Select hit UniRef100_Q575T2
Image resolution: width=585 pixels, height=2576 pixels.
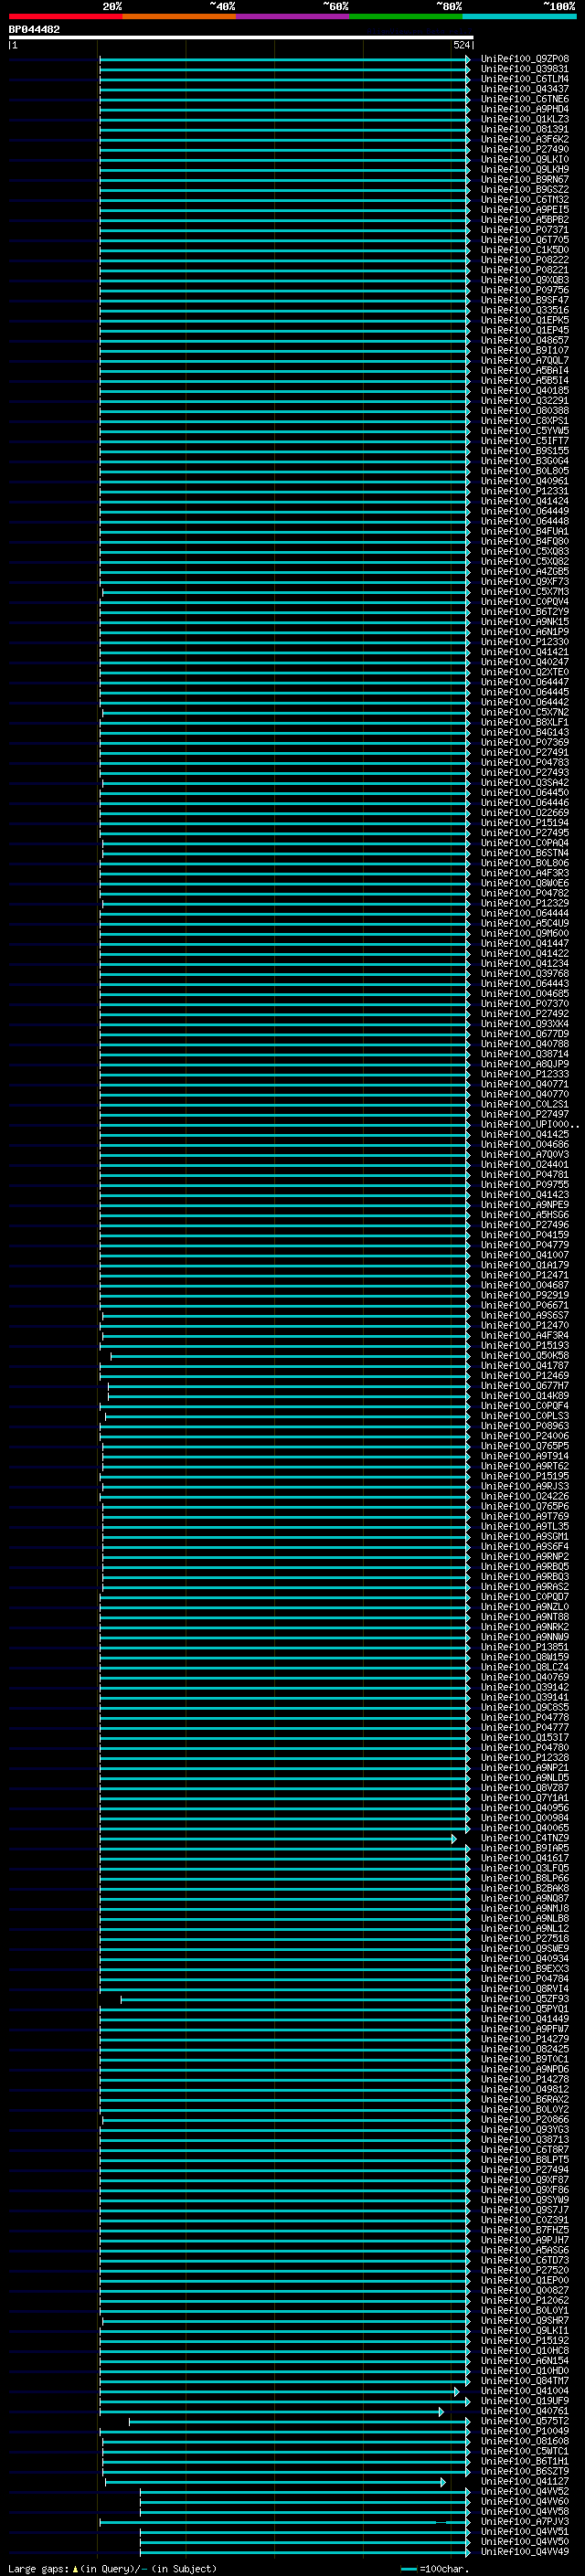525,2421
